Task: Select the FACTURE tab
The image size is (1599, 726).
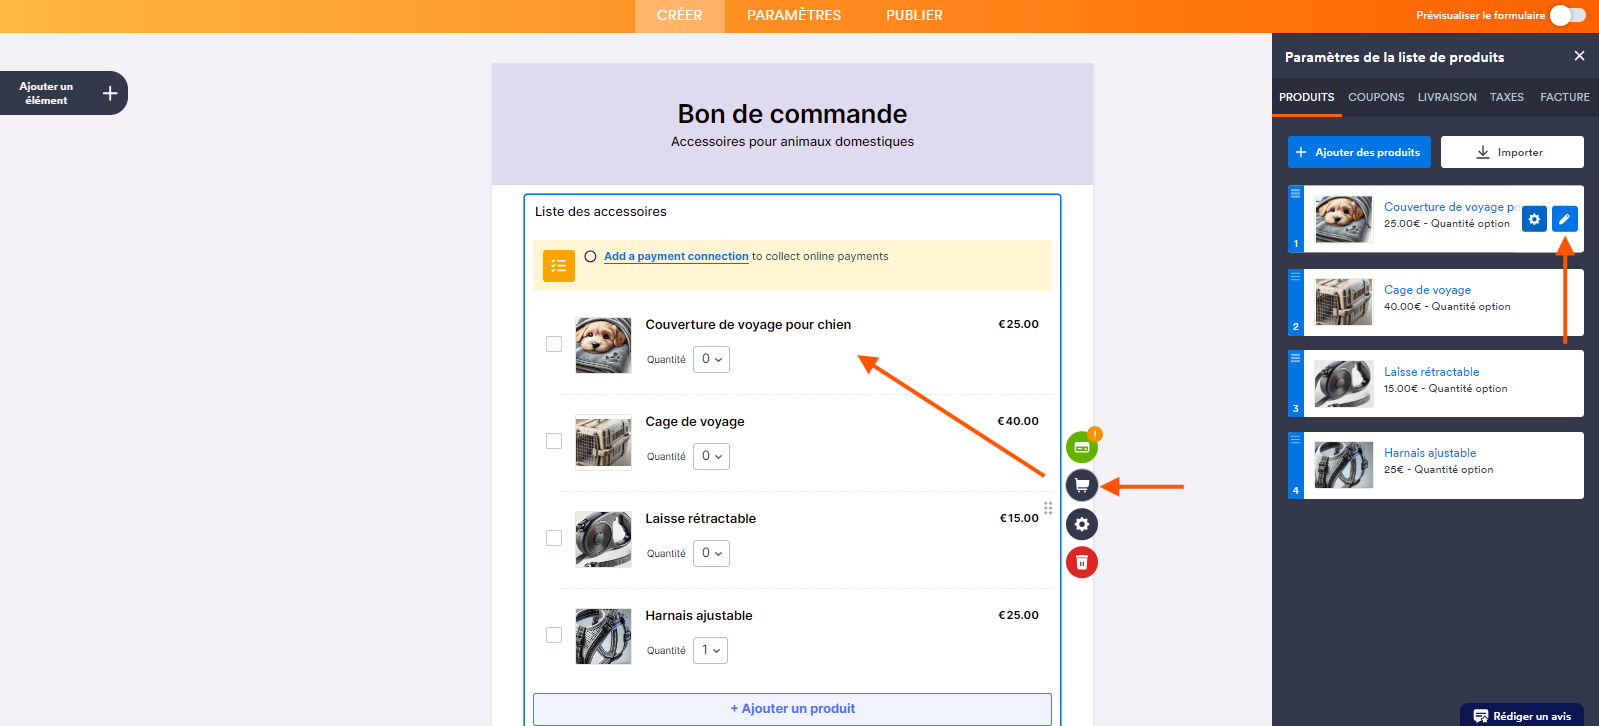Action: pyautogui.click(x=1565, y=97)
